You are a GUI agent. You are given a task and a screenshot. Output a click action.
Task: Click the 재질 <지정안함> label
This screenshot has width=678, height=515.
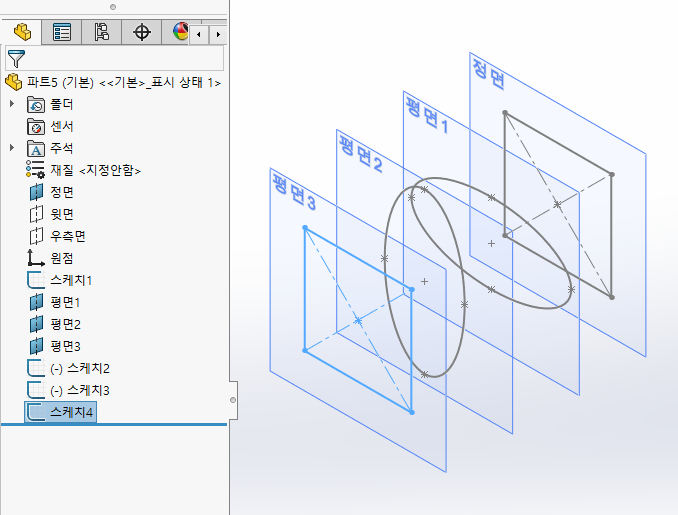point(96,170)
